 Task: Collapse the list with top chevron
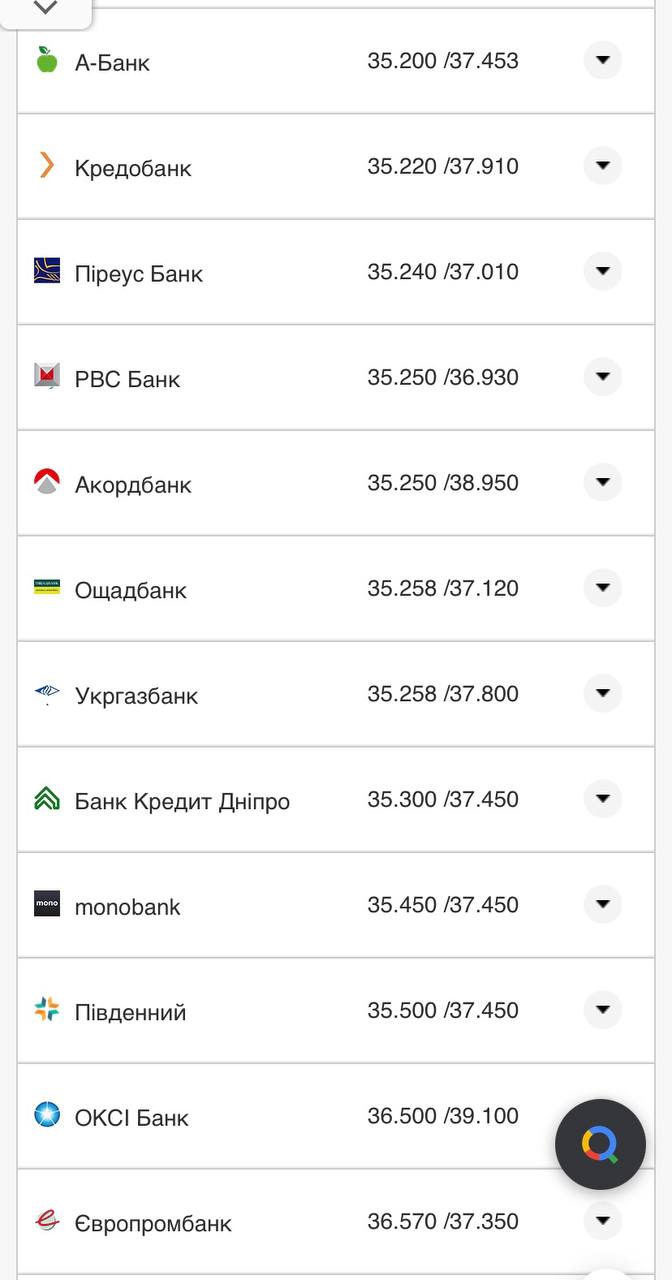pyautogui.click(x=45, y=8)
